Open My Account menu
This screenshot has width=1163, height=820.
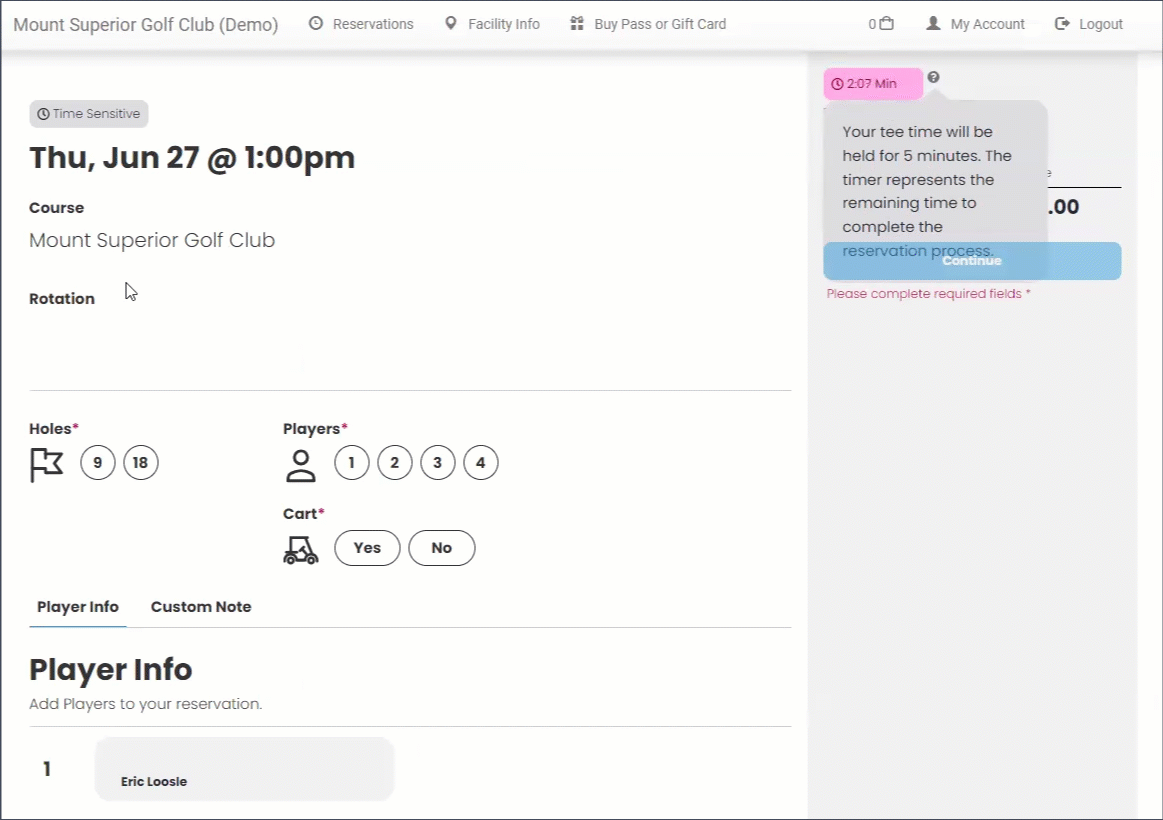tap(987, 24)
